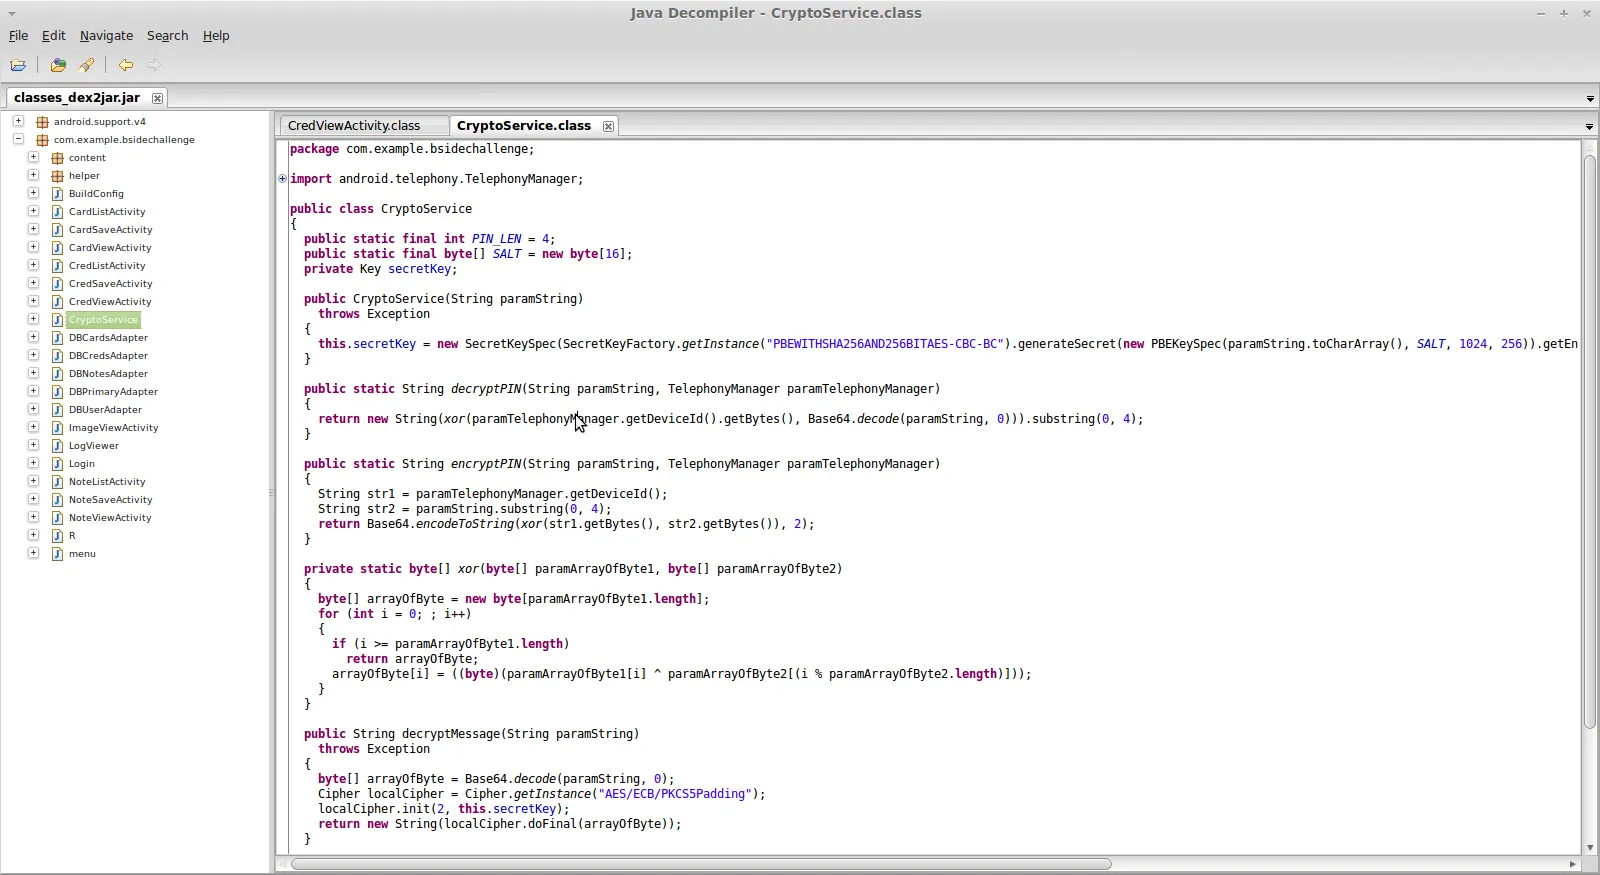
Task: Click the helper package icon
Action: coord(57,176)
